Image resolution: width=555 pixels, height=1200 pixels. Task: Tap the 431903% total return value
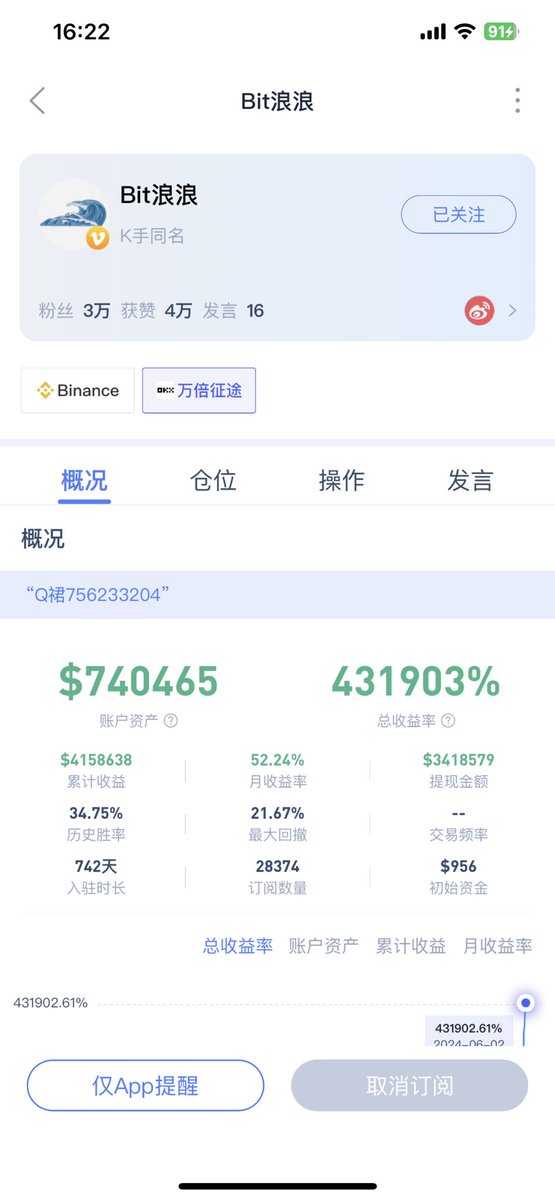[x=415, y=681]
